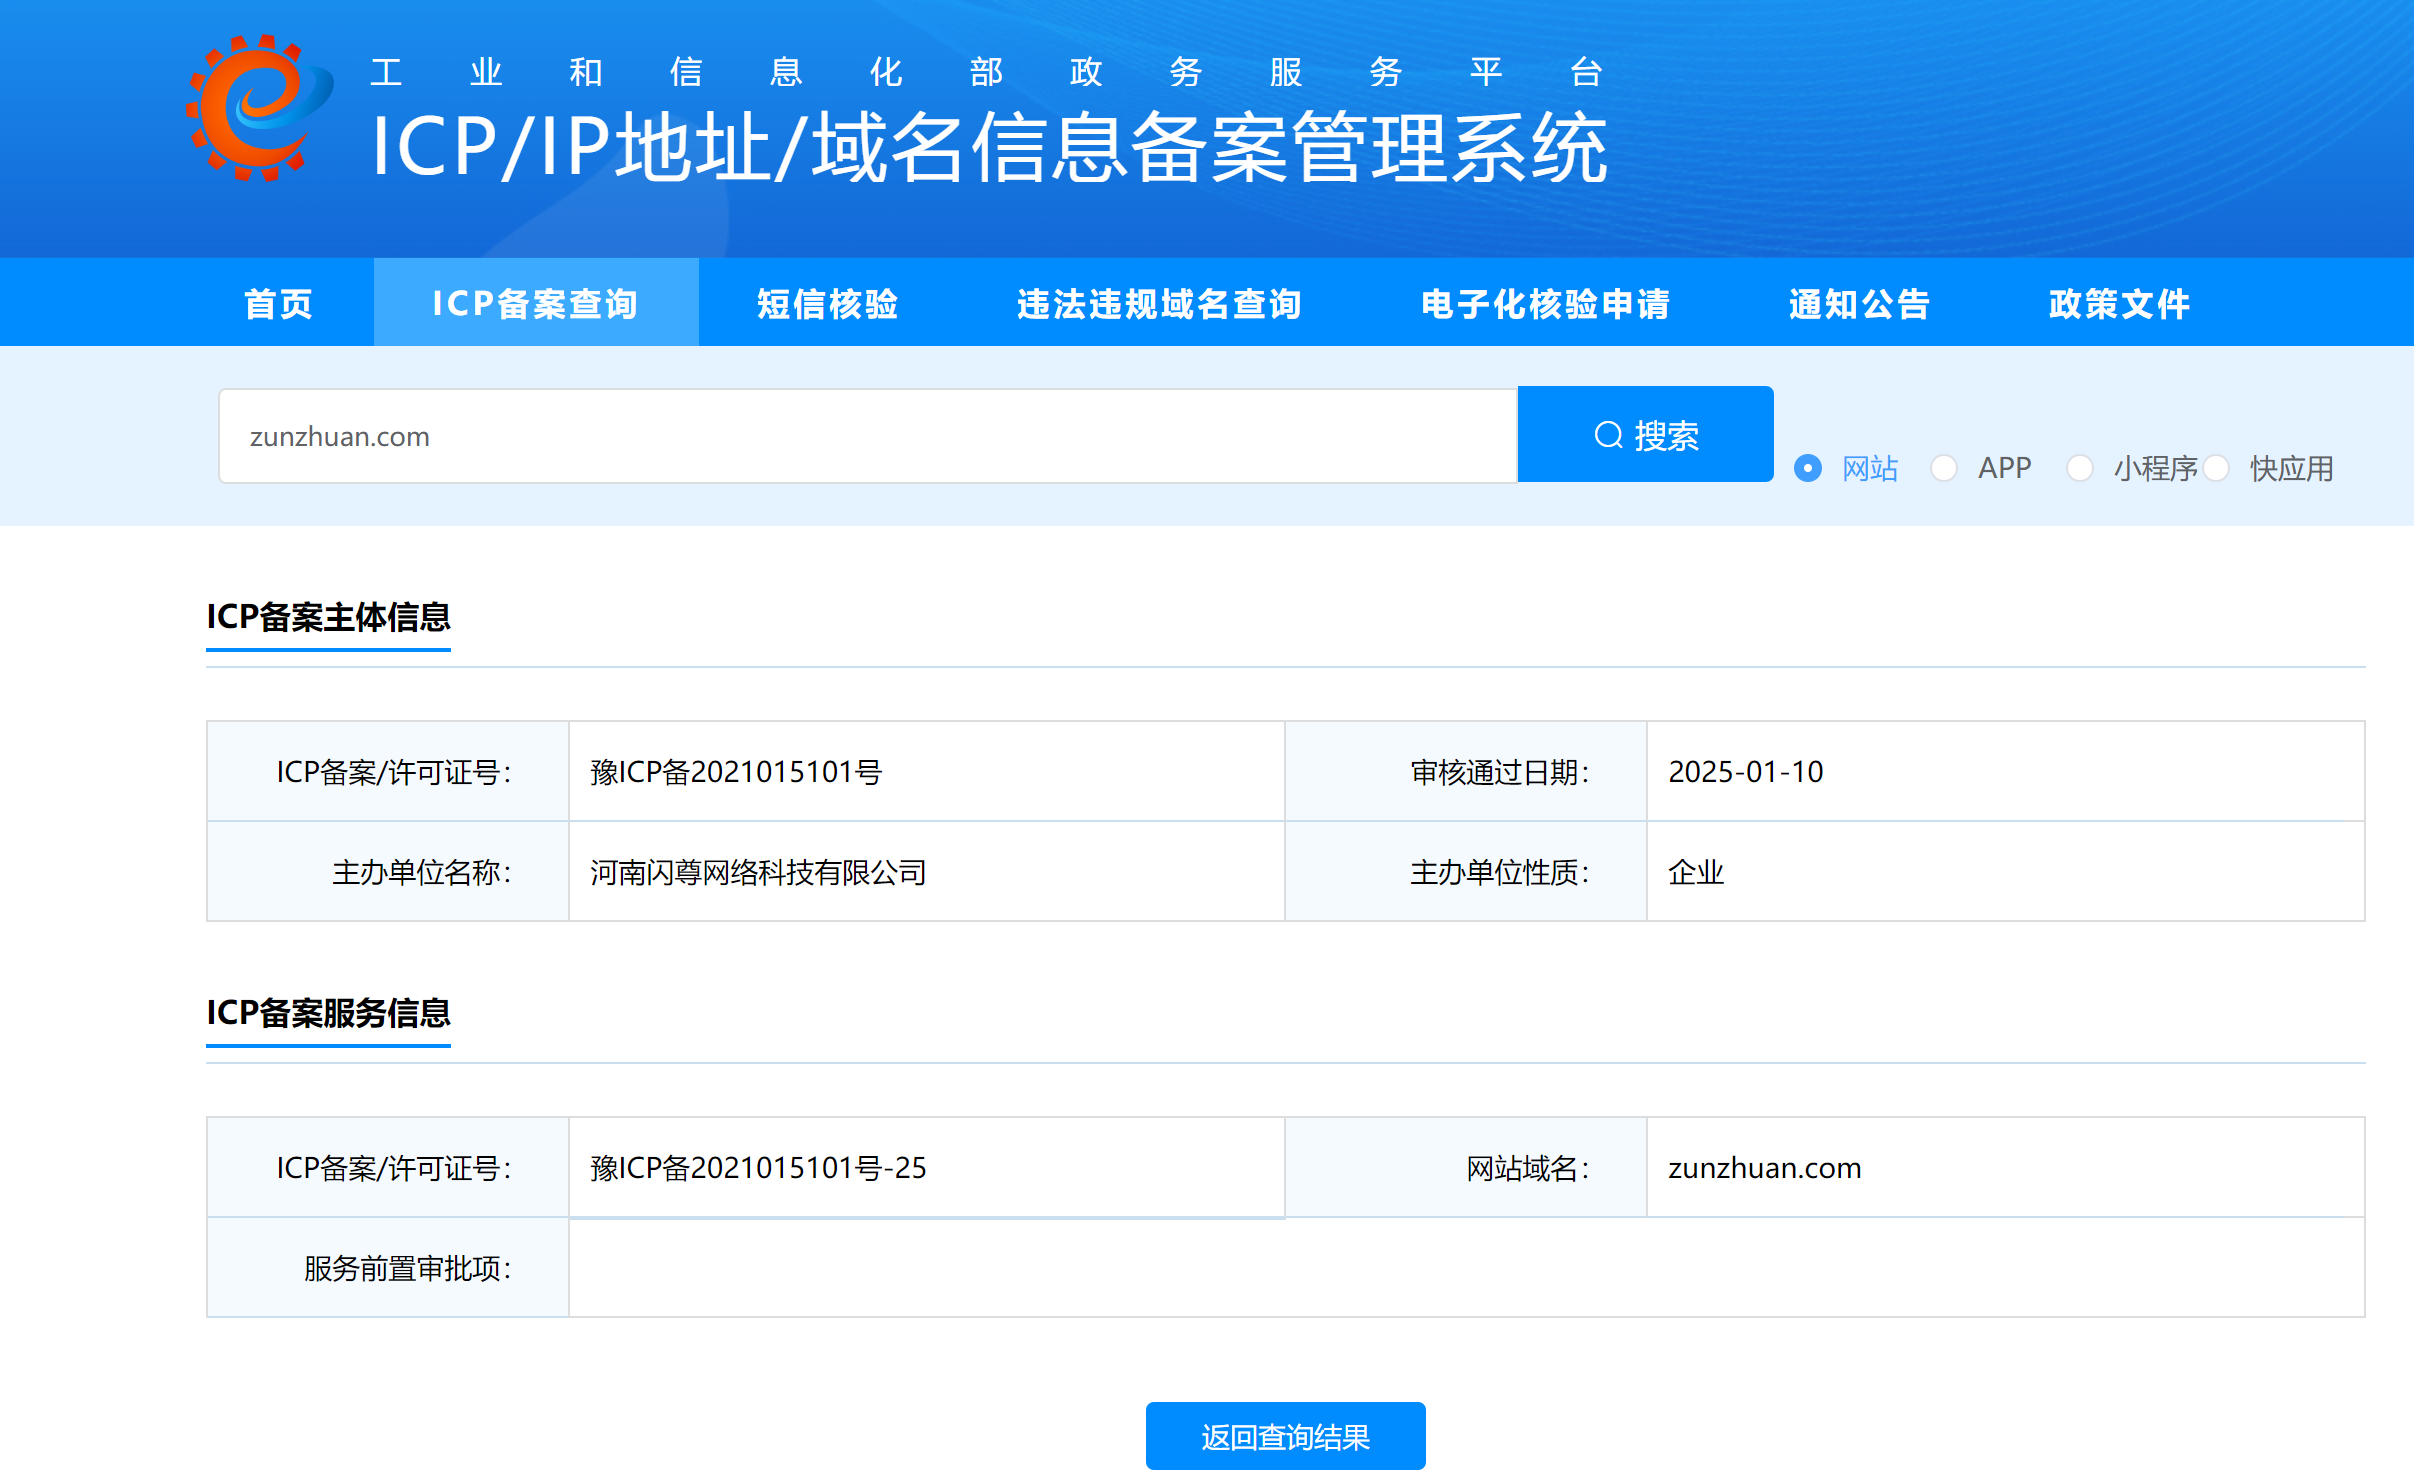Click the magnifier icon in search button
Image resolution: width=2414 pixels, height=1478 pixels.
(x=1608, y=435)
